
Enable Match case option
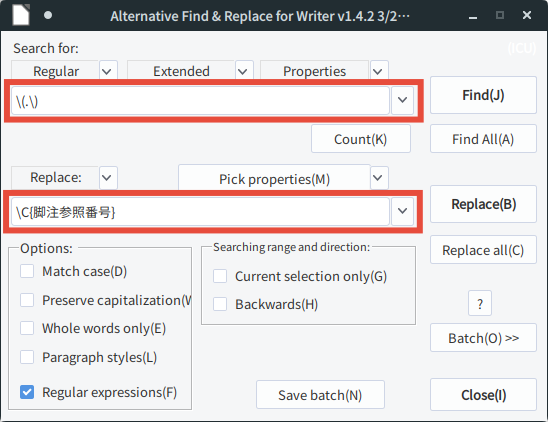[27, 271]
